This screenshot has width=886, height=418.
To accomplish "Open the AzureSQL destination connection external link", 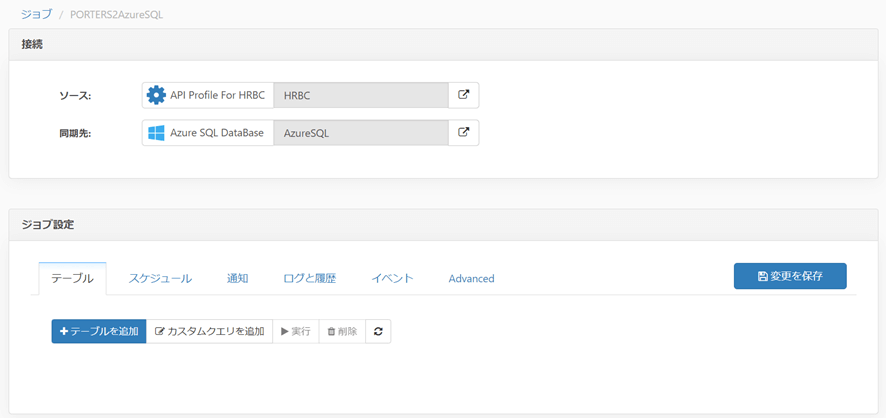I will (463, 133).
